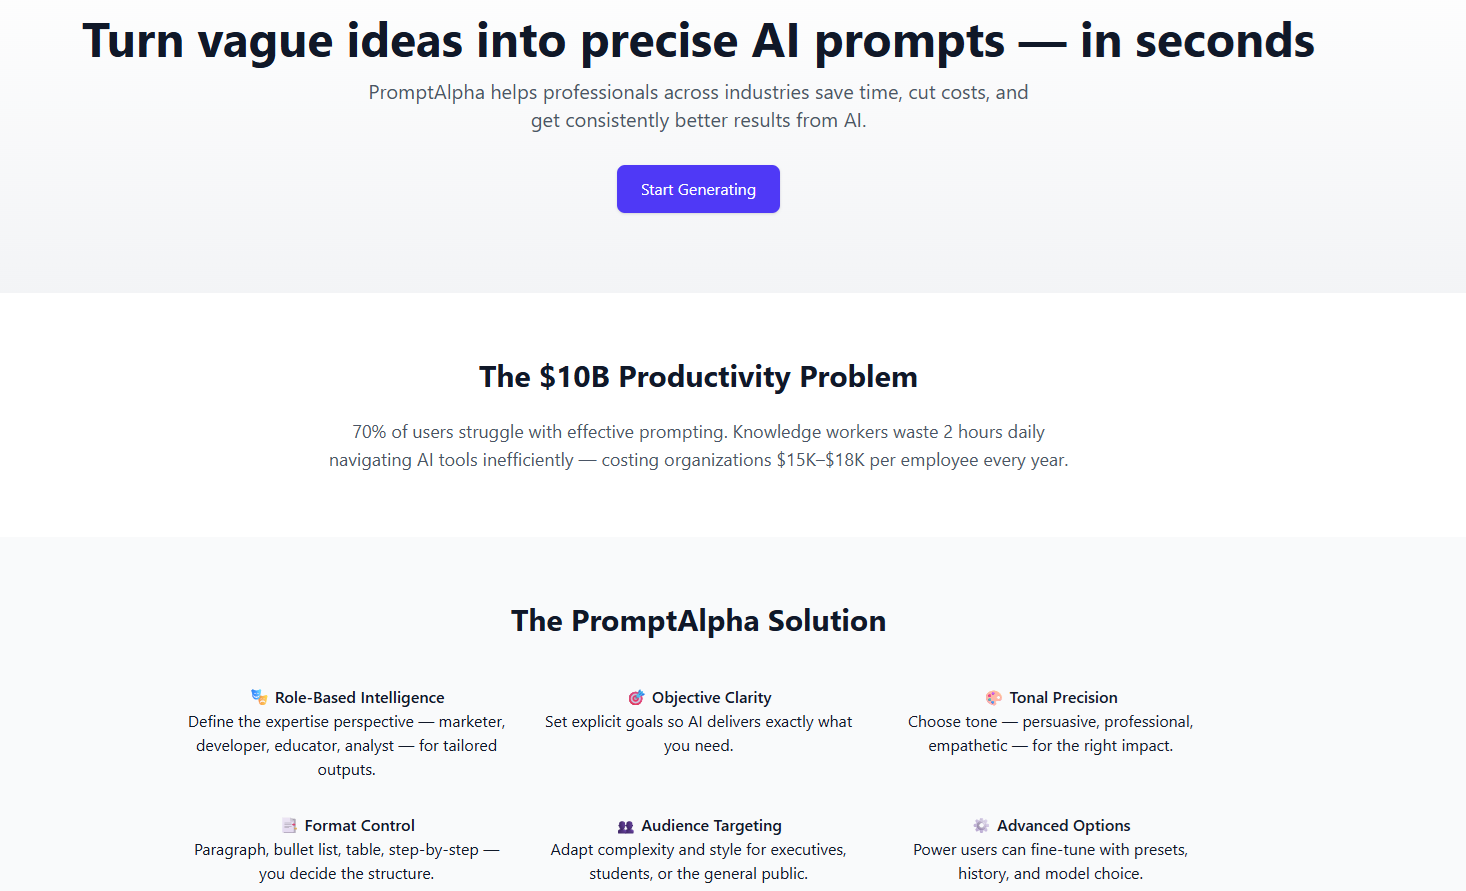
Task: Select the Tonal Precision label
Action: (x=1063, y=696)
